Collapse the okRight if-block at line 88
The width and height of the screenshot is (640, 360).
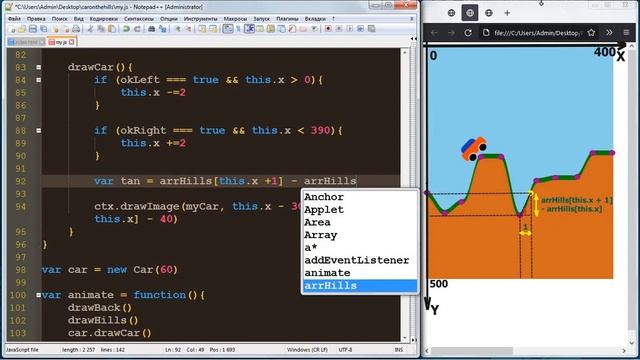pyautogui.click(x=38, y=131)
